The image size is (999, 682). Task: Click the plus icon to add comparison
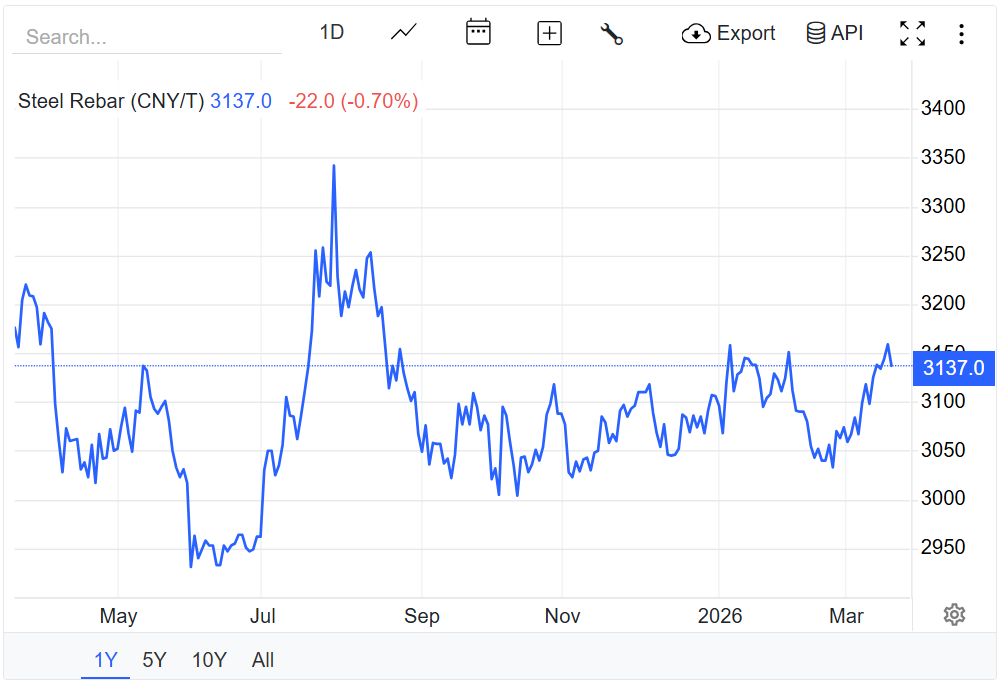(x=550, y=33)
